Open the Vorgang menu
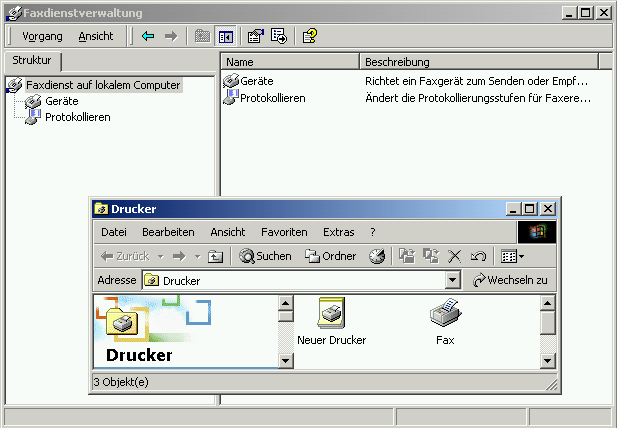617x428 pixels. (42, 37)
